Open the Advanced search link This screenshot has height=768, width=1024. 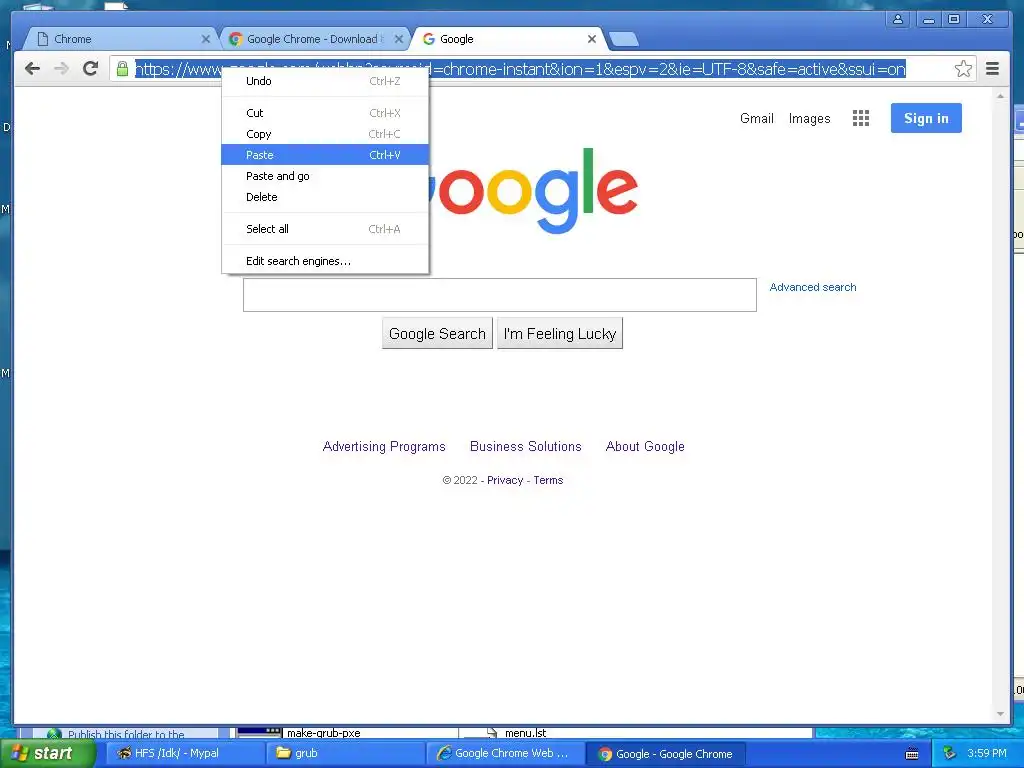(812, 287)
